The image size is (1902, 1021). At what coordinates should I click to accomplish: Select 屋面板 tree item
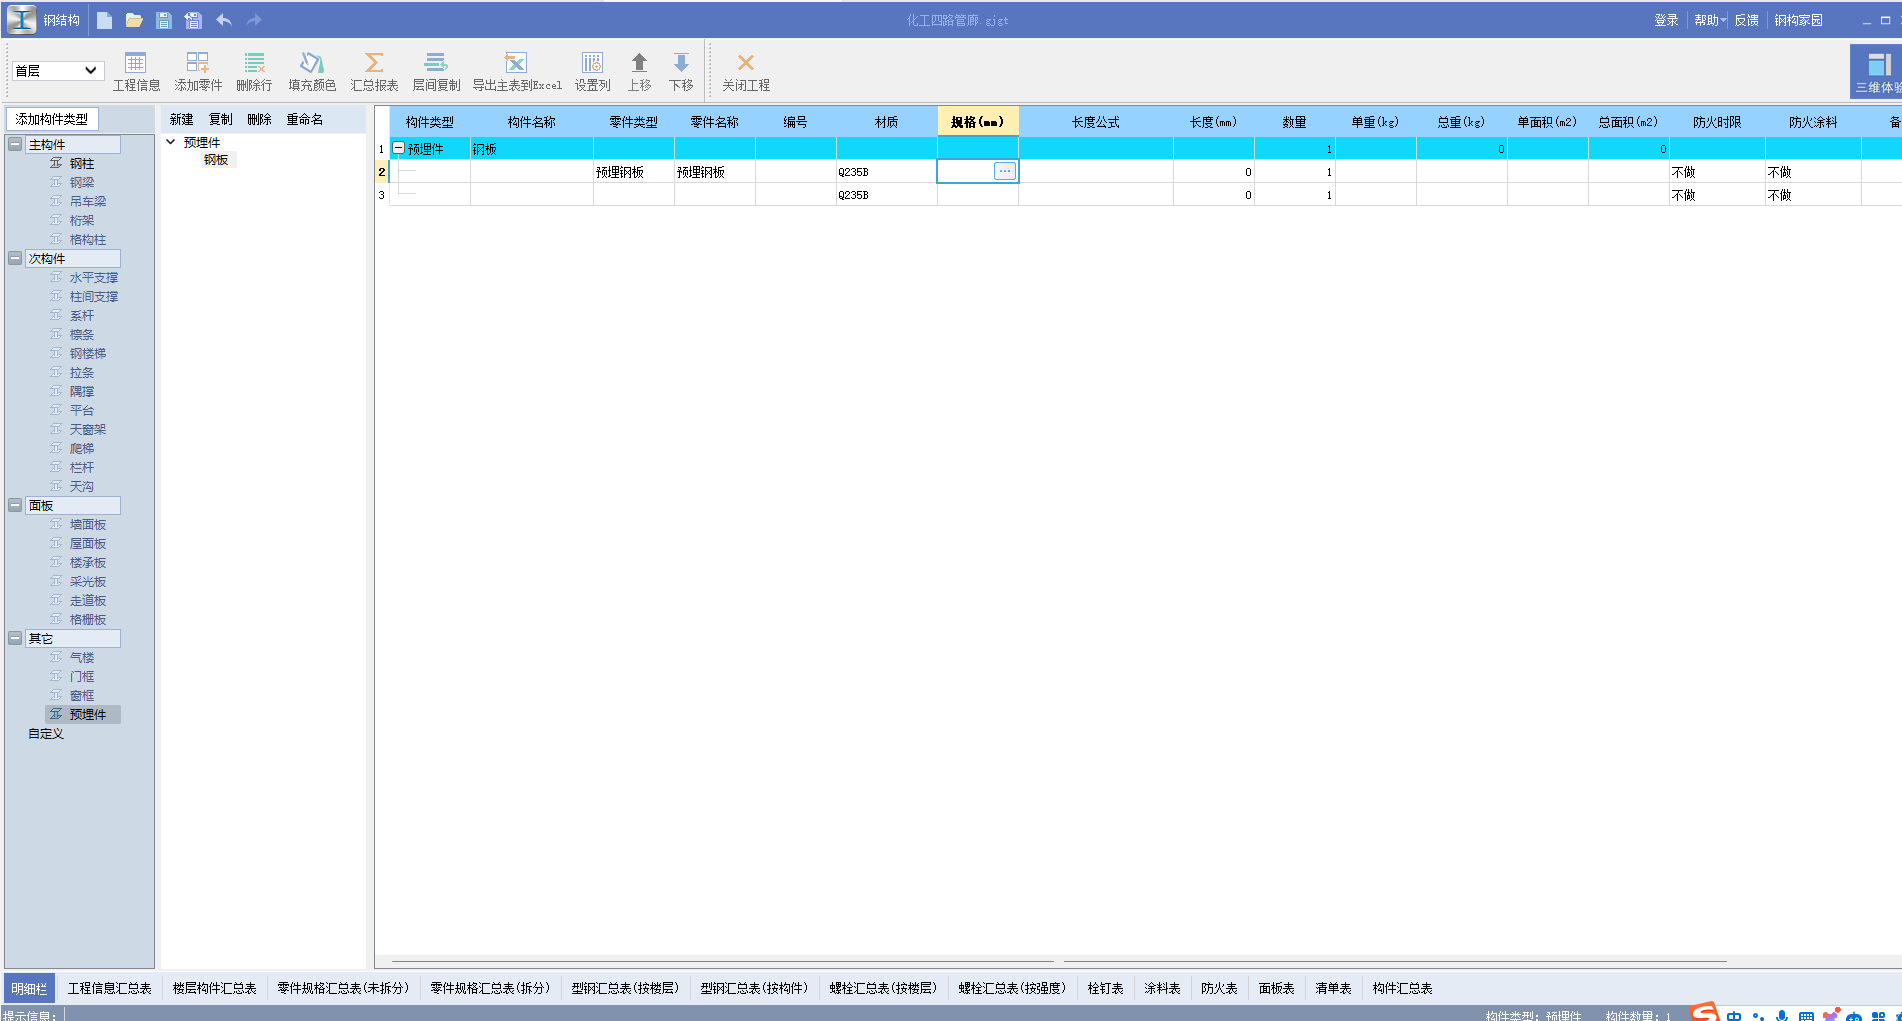pos(88,543)
